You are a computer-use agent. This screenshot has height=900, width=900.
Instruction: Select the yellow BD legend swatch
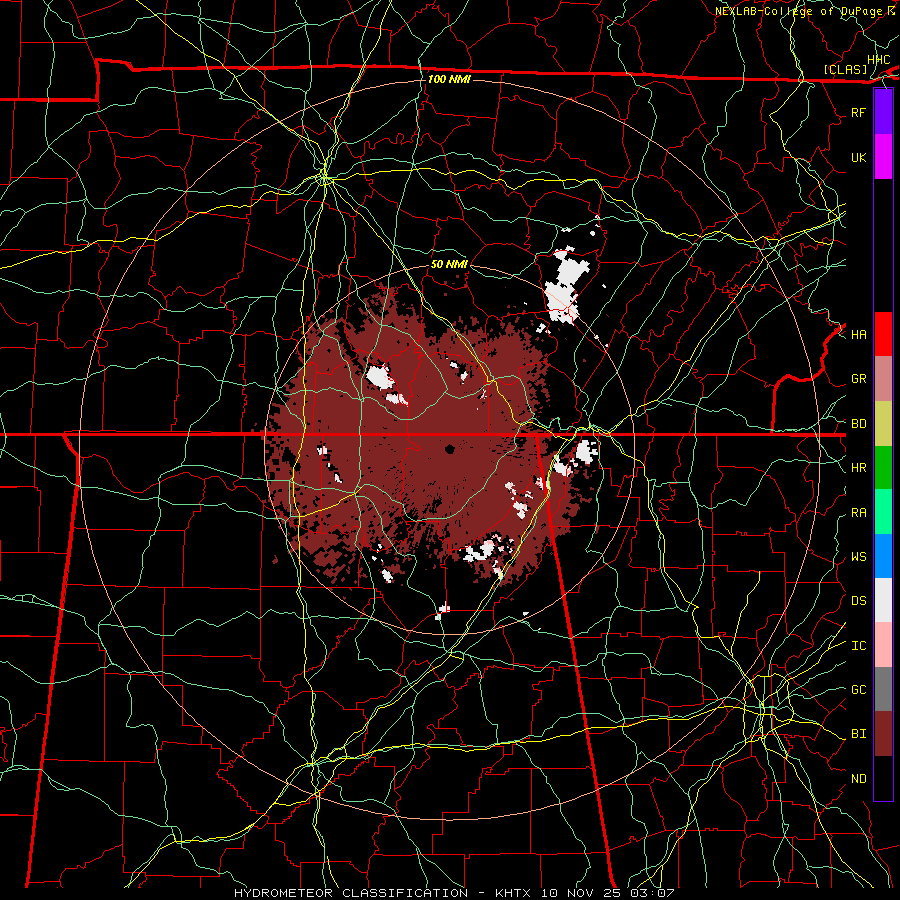pos(883,424)
